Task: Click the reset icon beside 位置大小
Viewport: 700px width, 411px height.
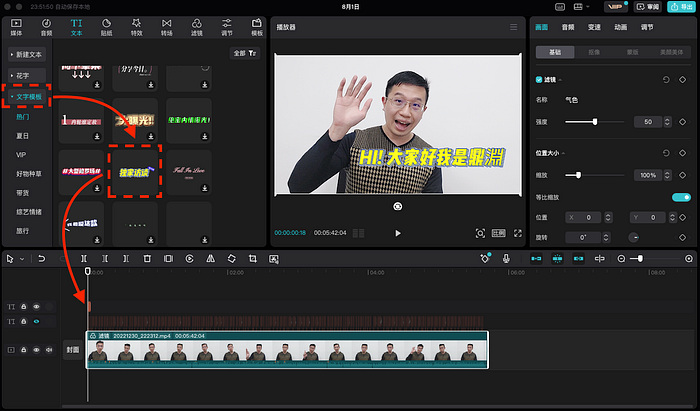Action: tap(666, 153)
